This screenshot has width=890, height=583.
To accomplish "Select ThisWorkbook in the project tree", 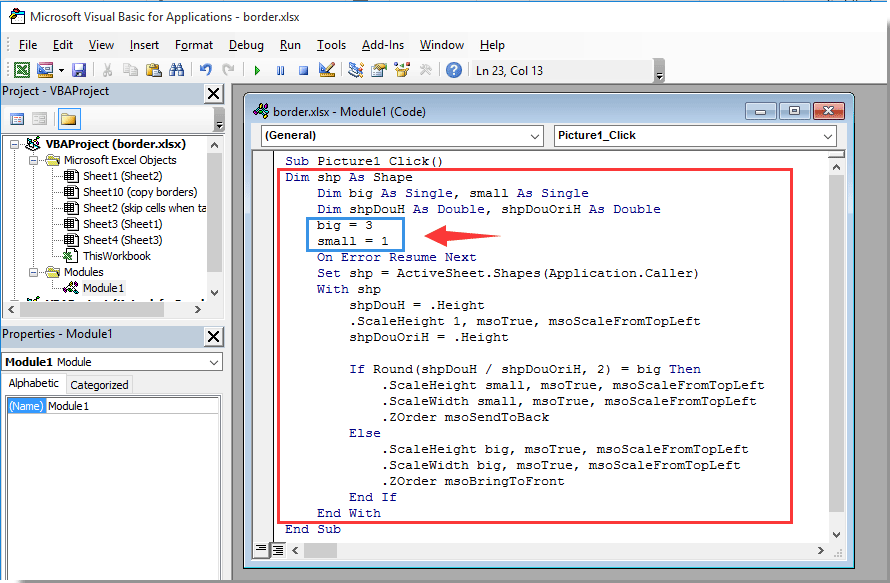I will (116, 256).
